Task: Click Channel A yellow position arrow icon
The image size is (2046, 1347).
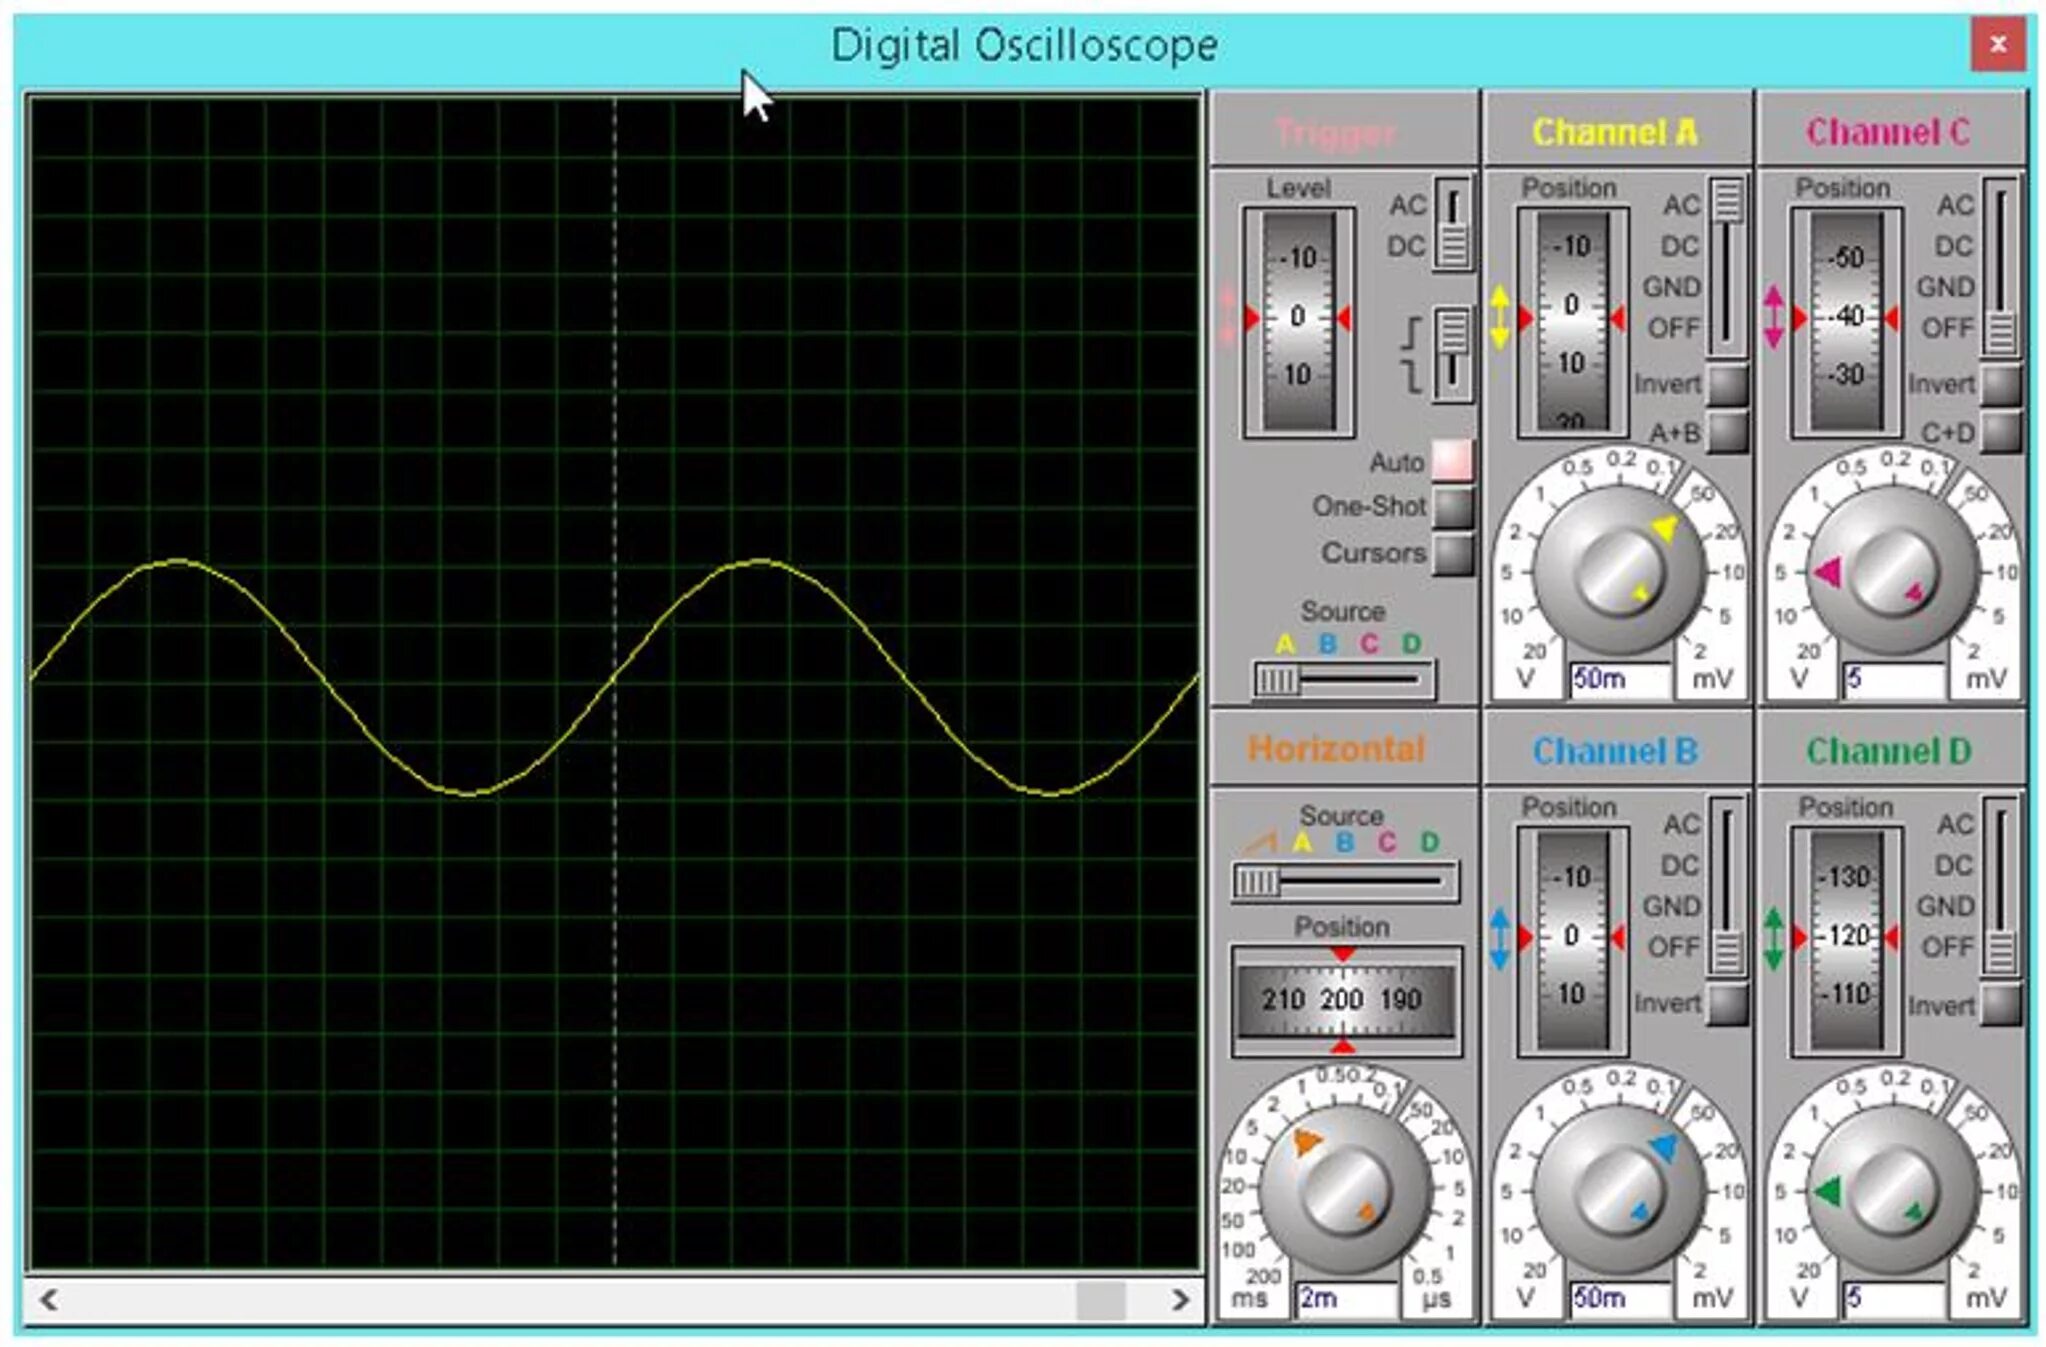Action: (x=1498, y=317)
